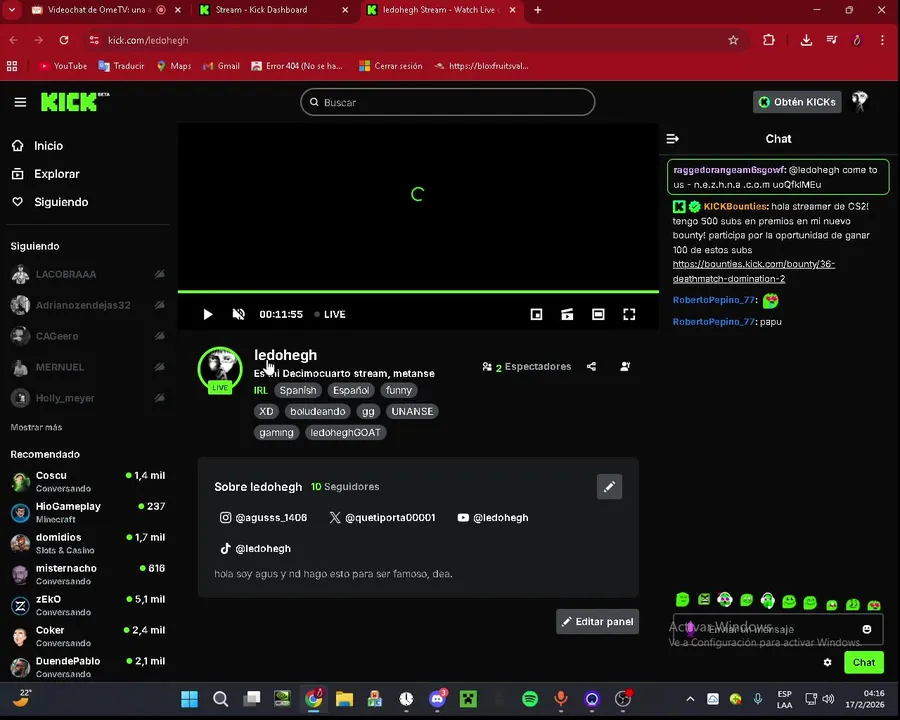900x720 pixels.
Task: Switch to Videochat de OmeTV tab
Action: click(x=98, y=10)
